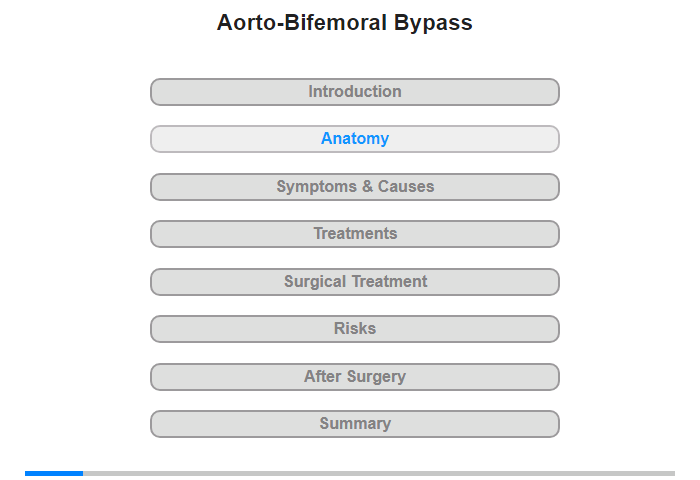Select the Anatomy menu item
This screenshot has width=700, height=480.
(354, 139)
